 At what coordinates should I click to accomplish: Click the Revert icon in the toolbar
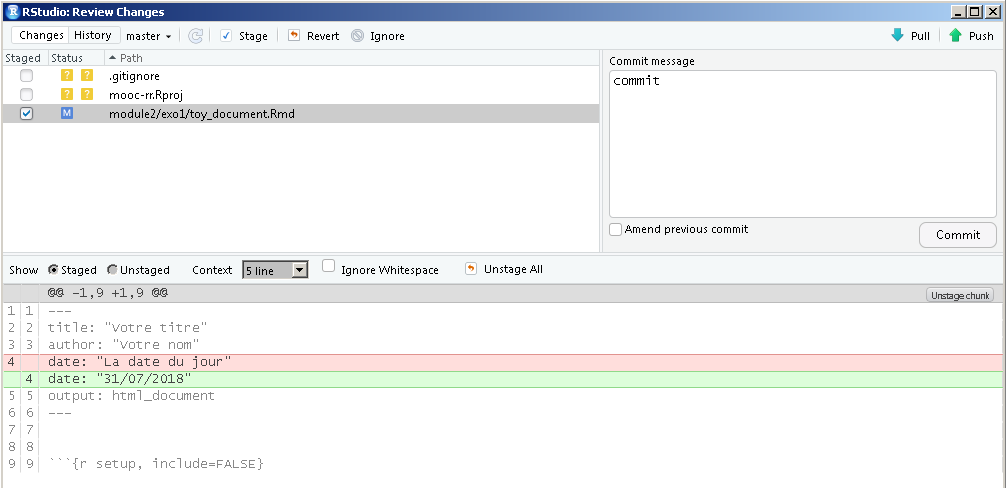coord(294,36)
